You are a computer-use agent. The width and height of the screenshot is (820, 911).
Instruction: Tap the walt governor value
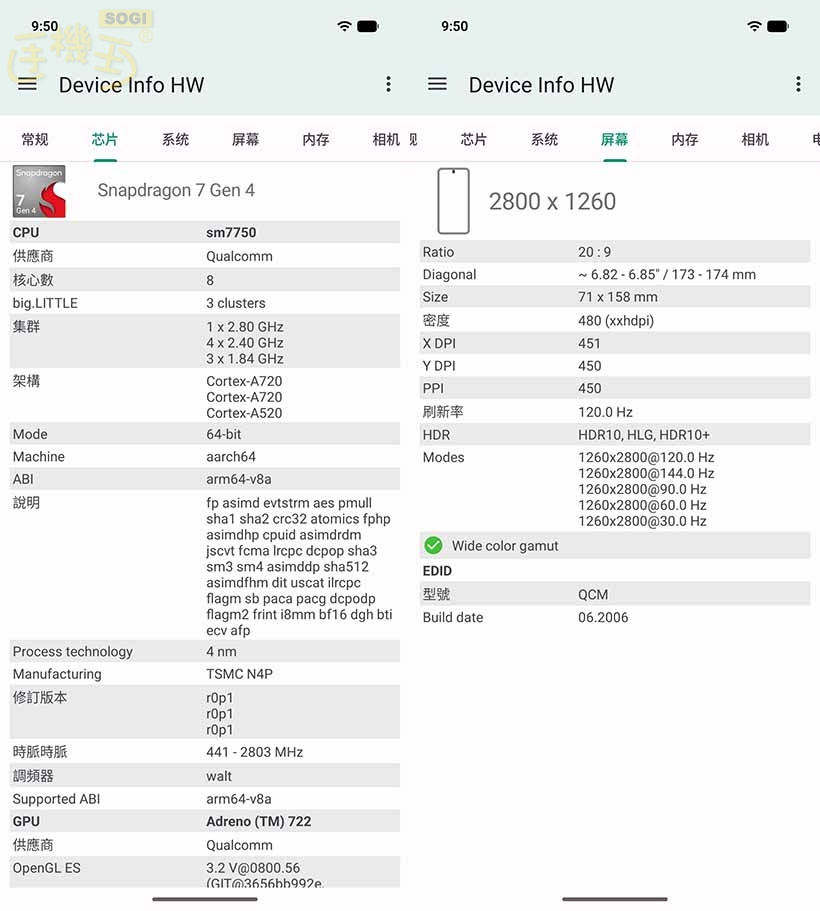click(219, 776)
